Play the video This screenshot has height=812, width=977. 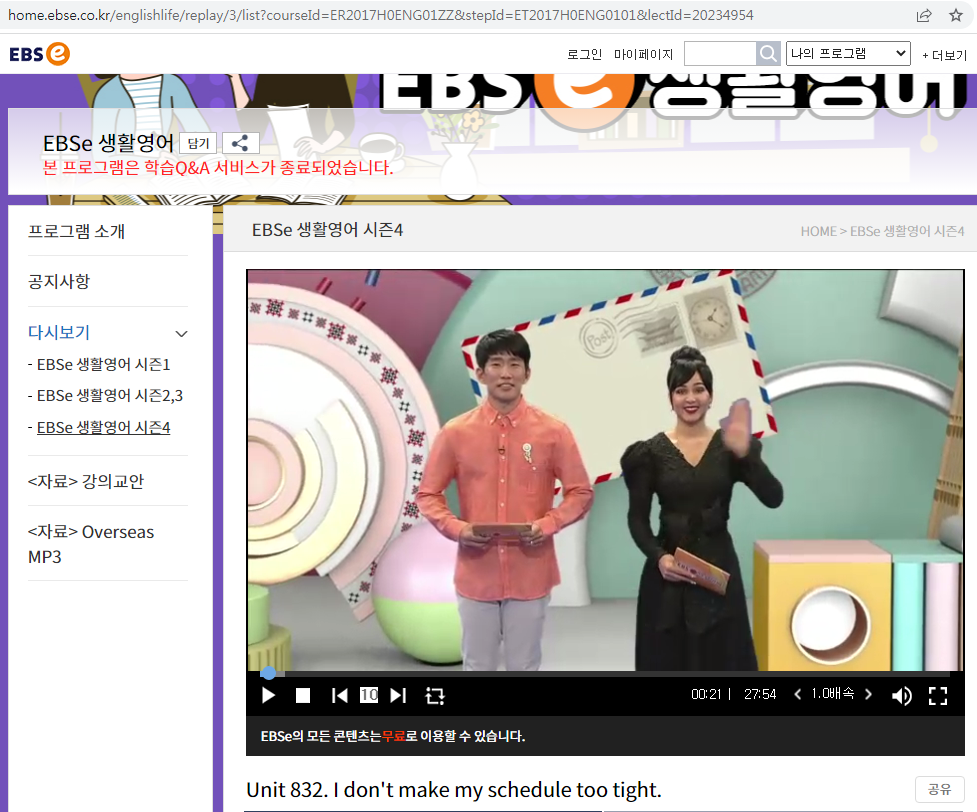point(269,695)
